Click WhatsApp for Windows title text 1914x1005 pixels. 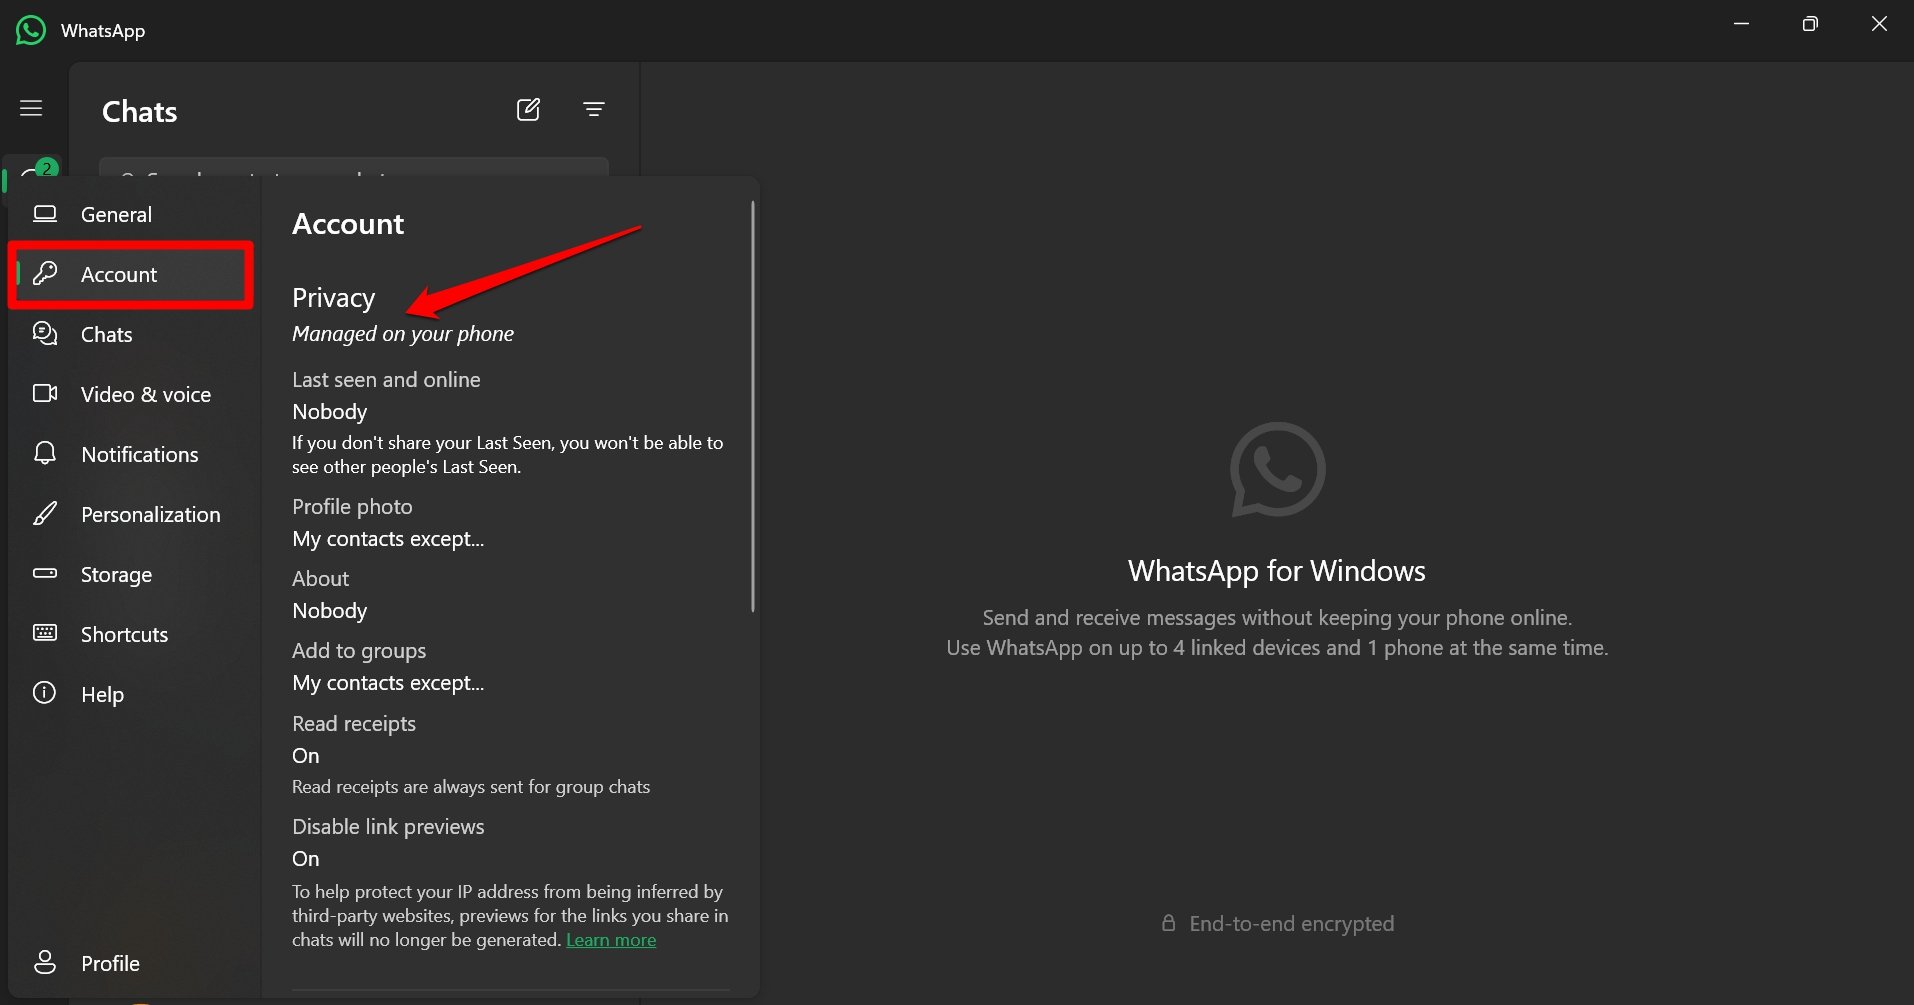[1277, 571]
